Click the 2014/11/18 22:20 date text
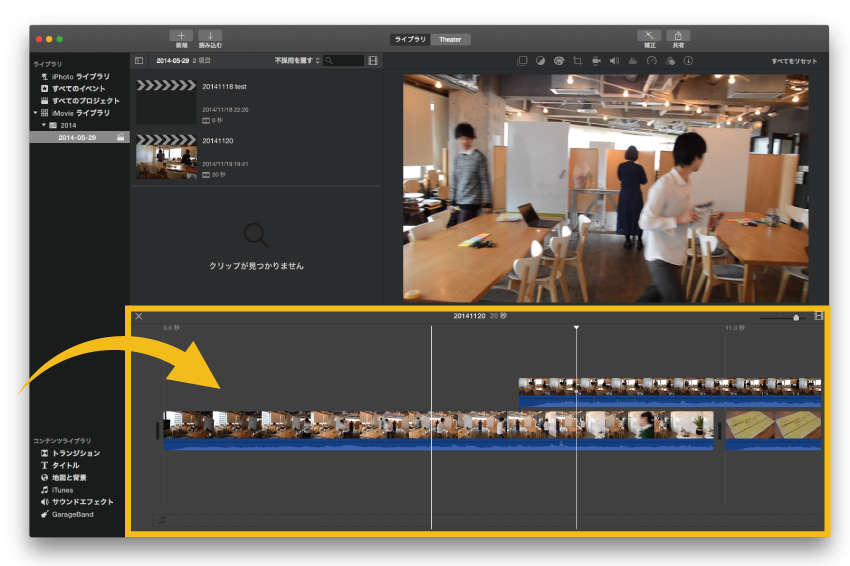The image size is (850, 566). point(225,110)
